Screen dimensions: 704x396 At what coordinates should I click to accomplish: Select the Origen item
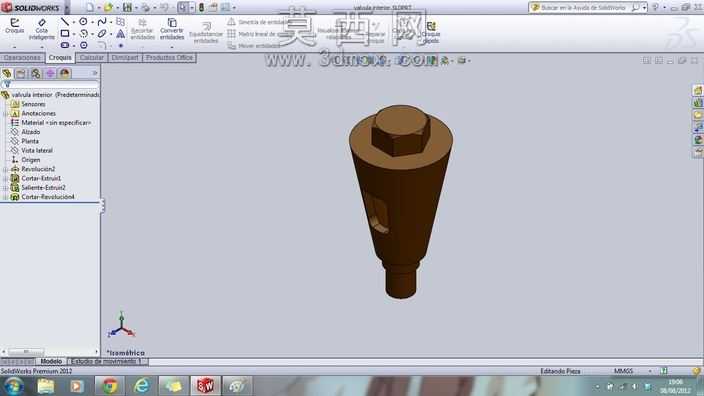click(x=31, y=160)
